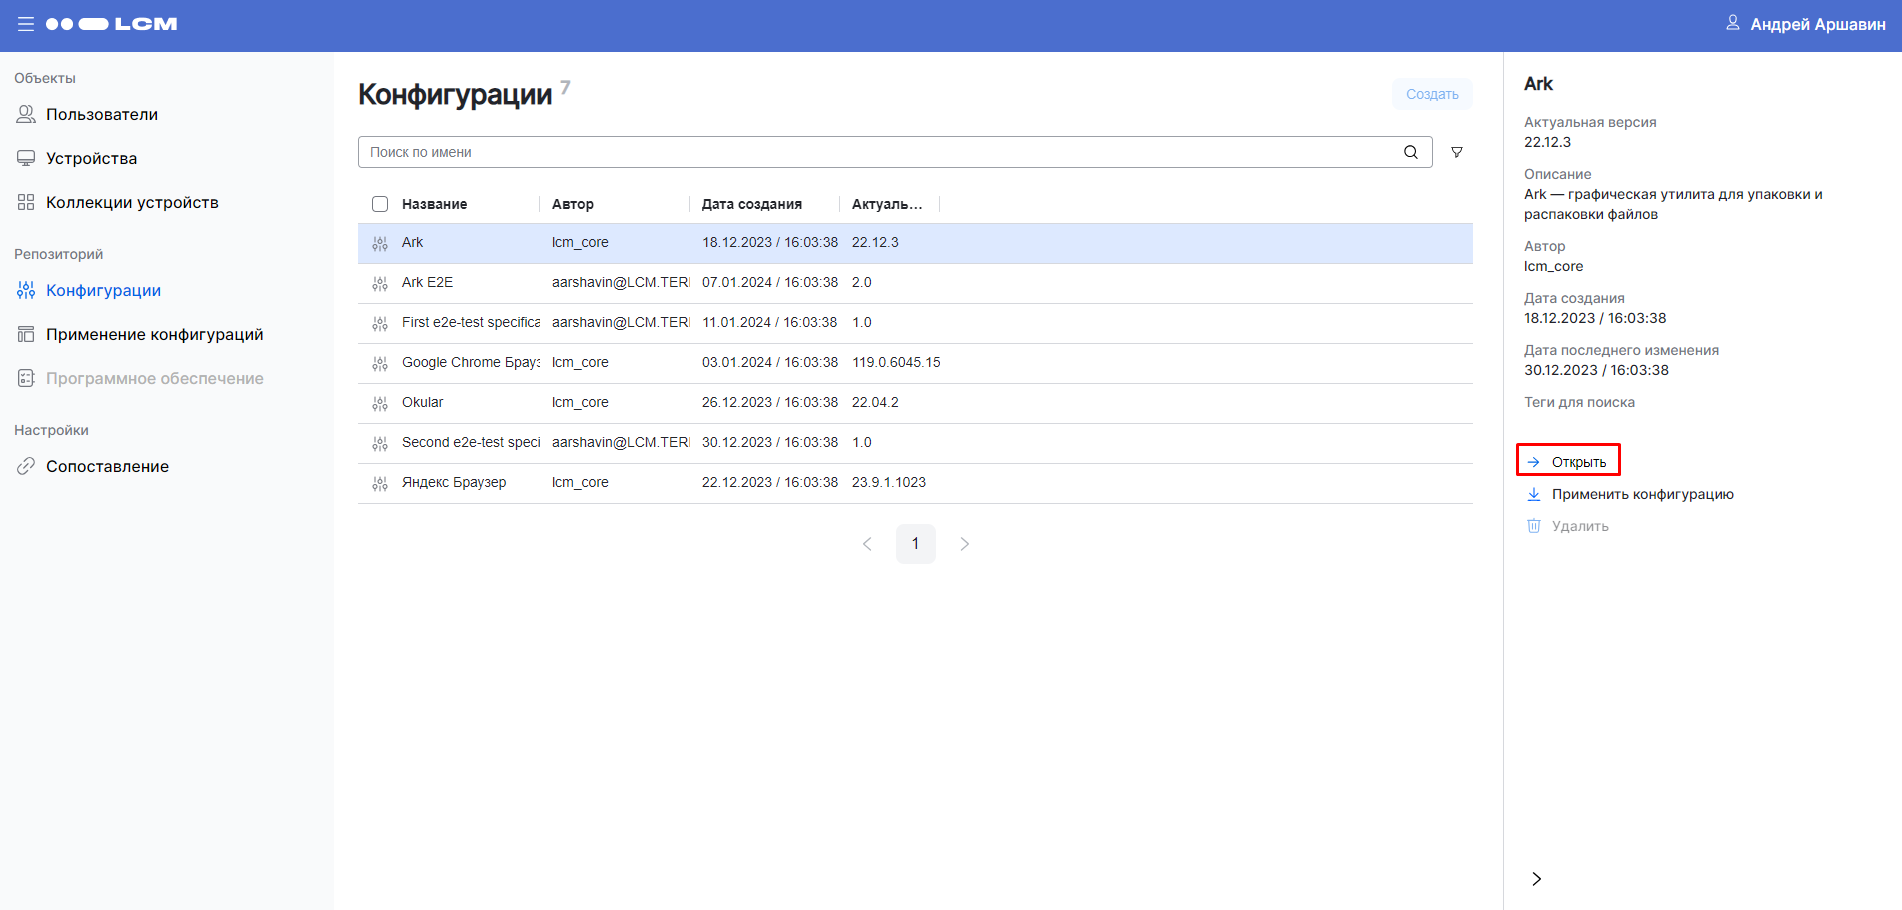Open Users section in sidebar
This screenshot has width=1902, height=910.
(101, 114)
